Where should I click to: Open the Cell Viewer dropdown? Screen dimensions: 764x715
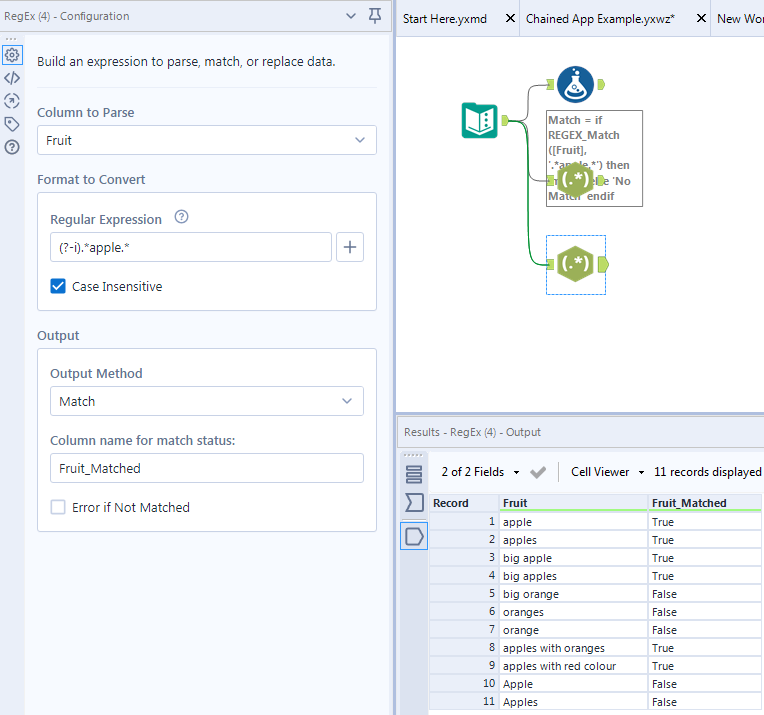pyautogui.click(x=608, y=472)
